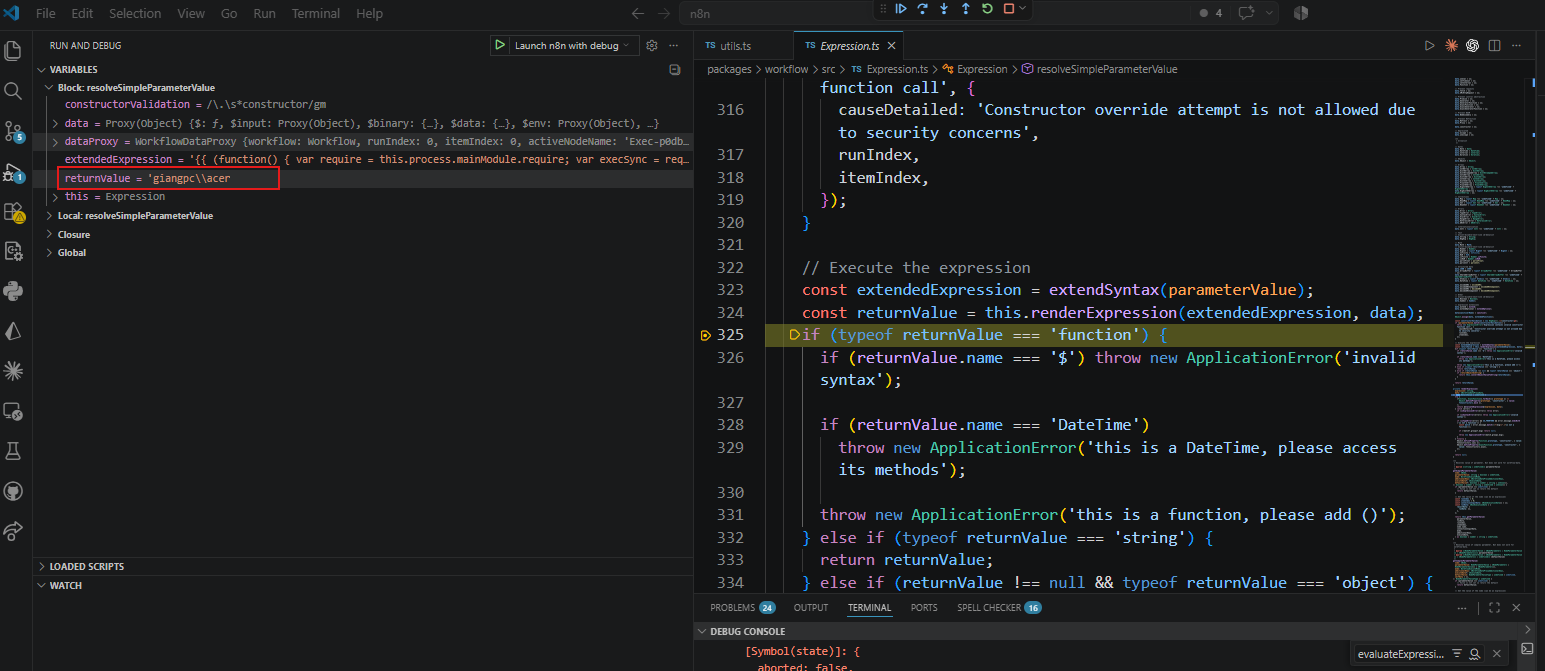The width and height of the screenshot is (1545, 671).
Task: Open the Copilot chat dropdown arrow
Action: 1269,13
